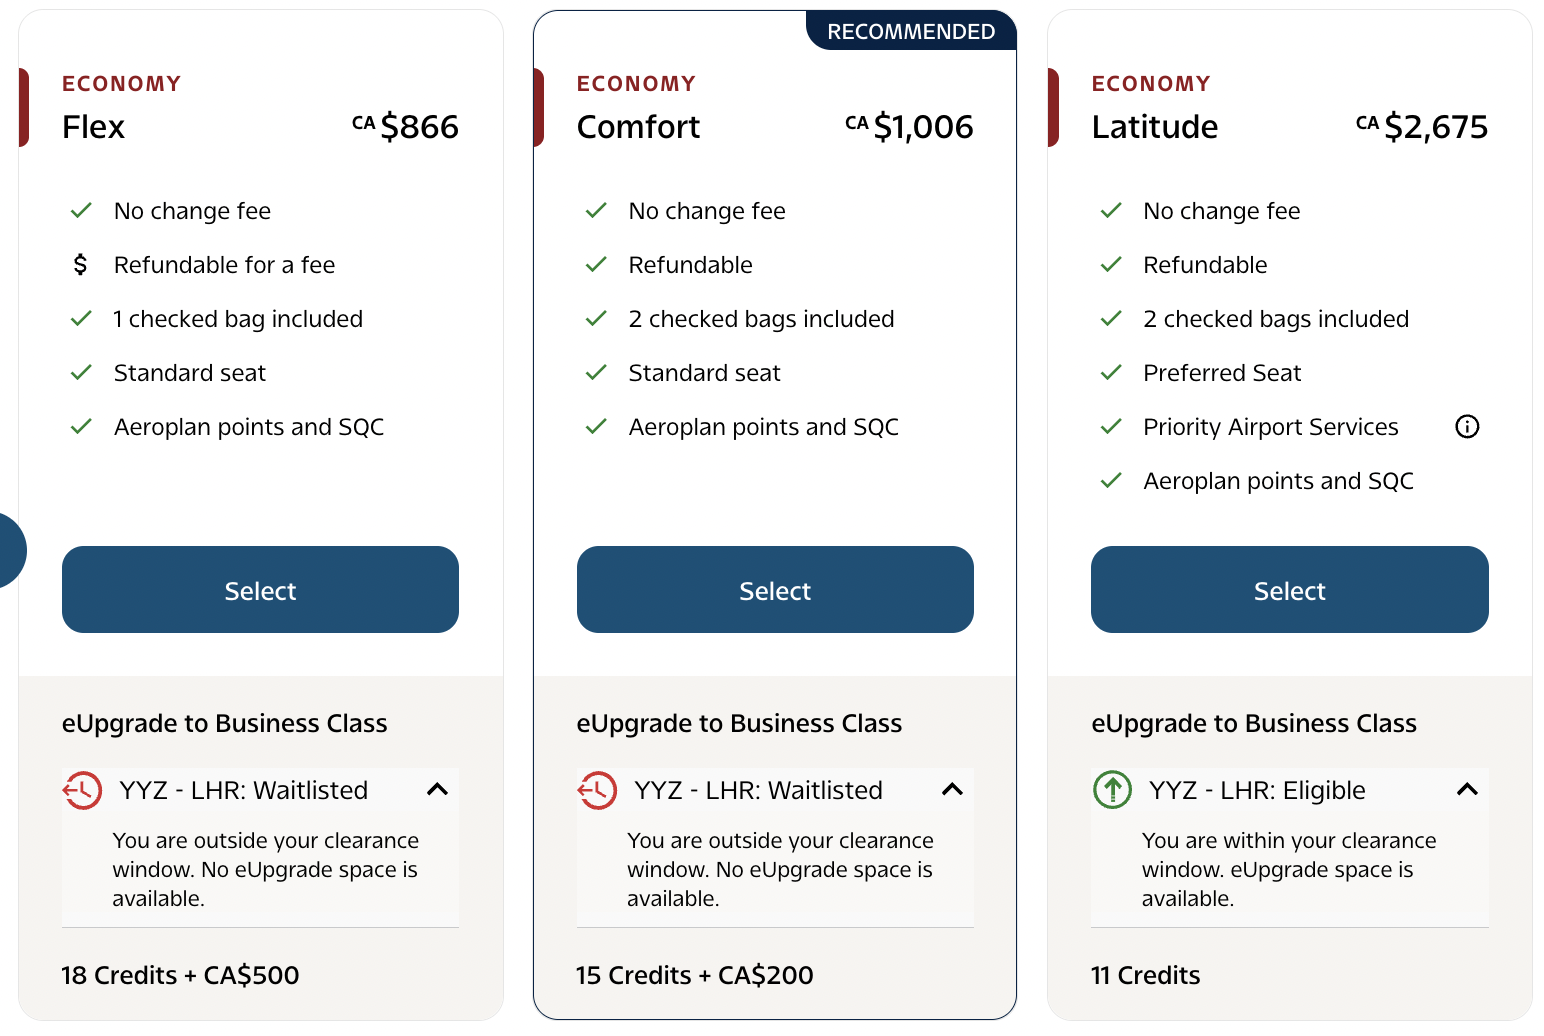
Task: Click the checkmark beside 1 checked bag included
Action: click(81, 319)
